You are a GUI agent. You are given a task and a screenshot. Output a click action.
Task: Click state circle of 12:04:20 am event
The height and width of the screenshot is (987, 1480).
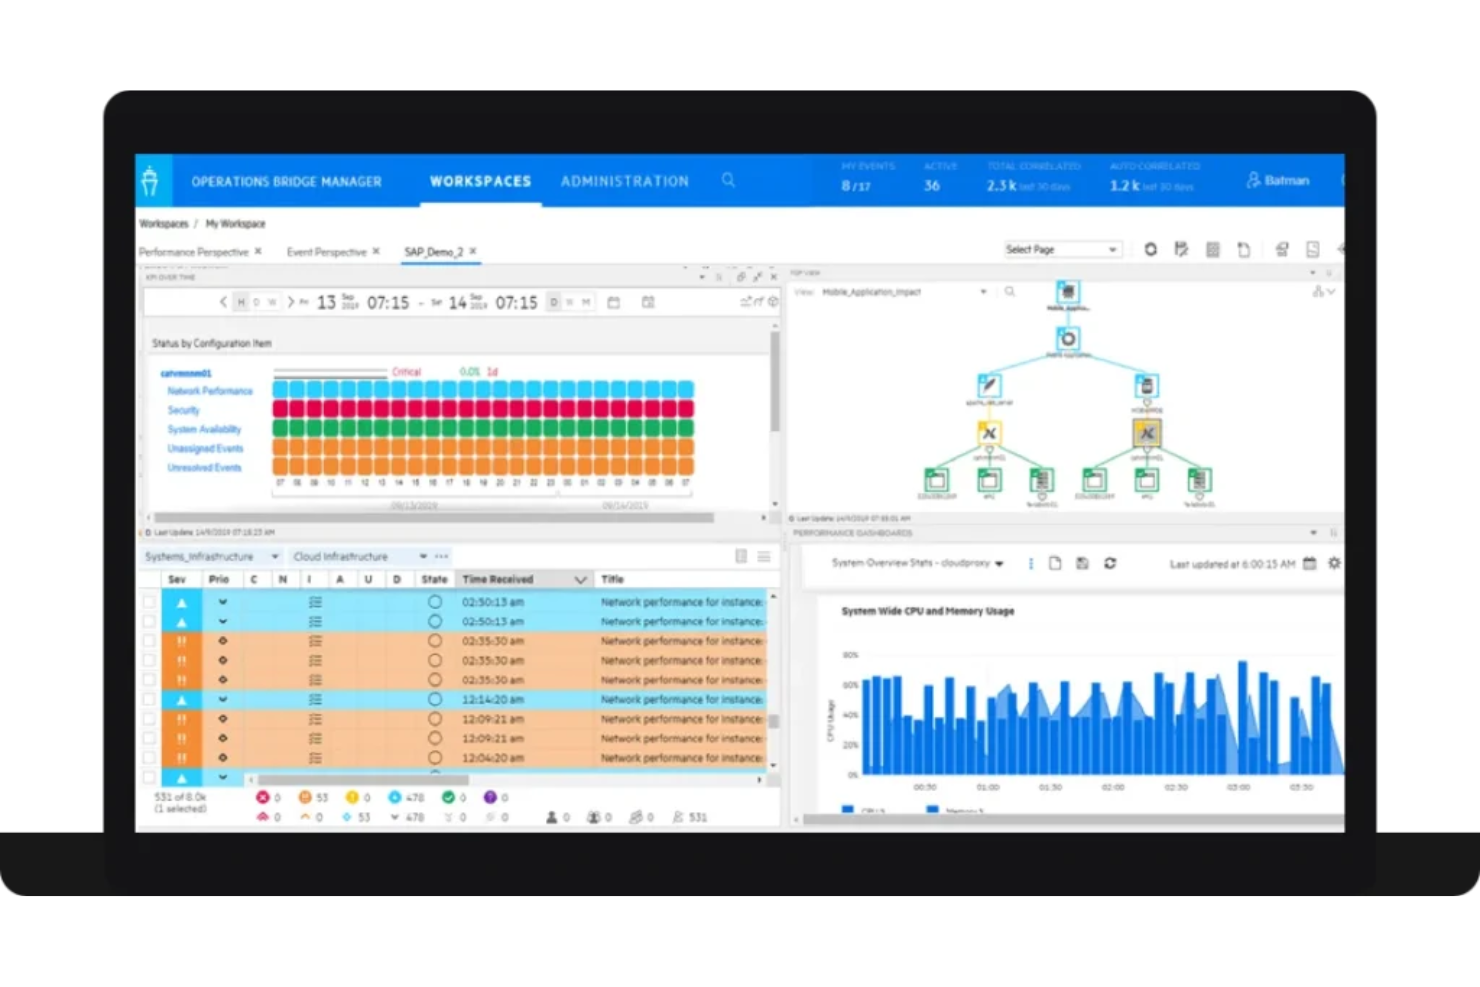click(434, 758)
